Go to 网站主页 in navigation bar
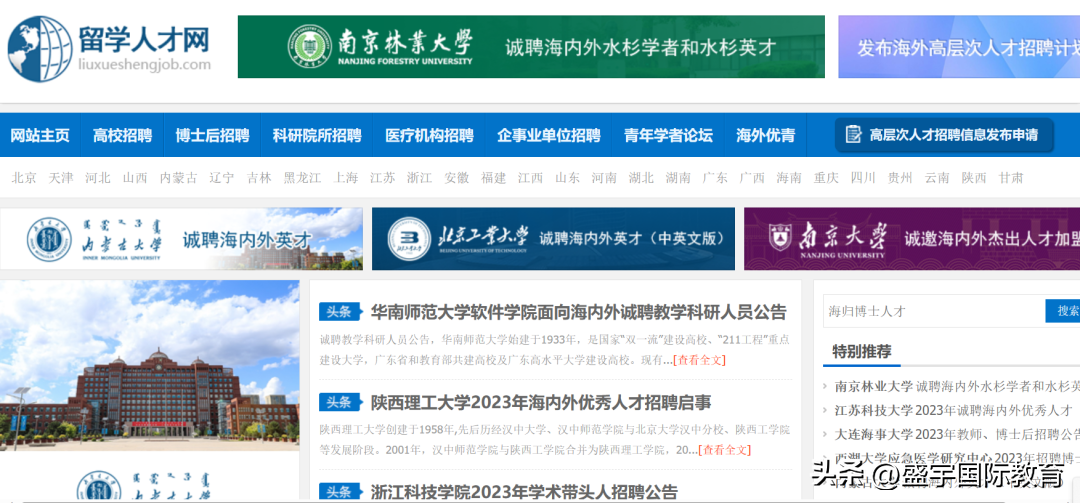This screenshot has width=1080, height=503. pyautogui.click(x=40, y=135)
